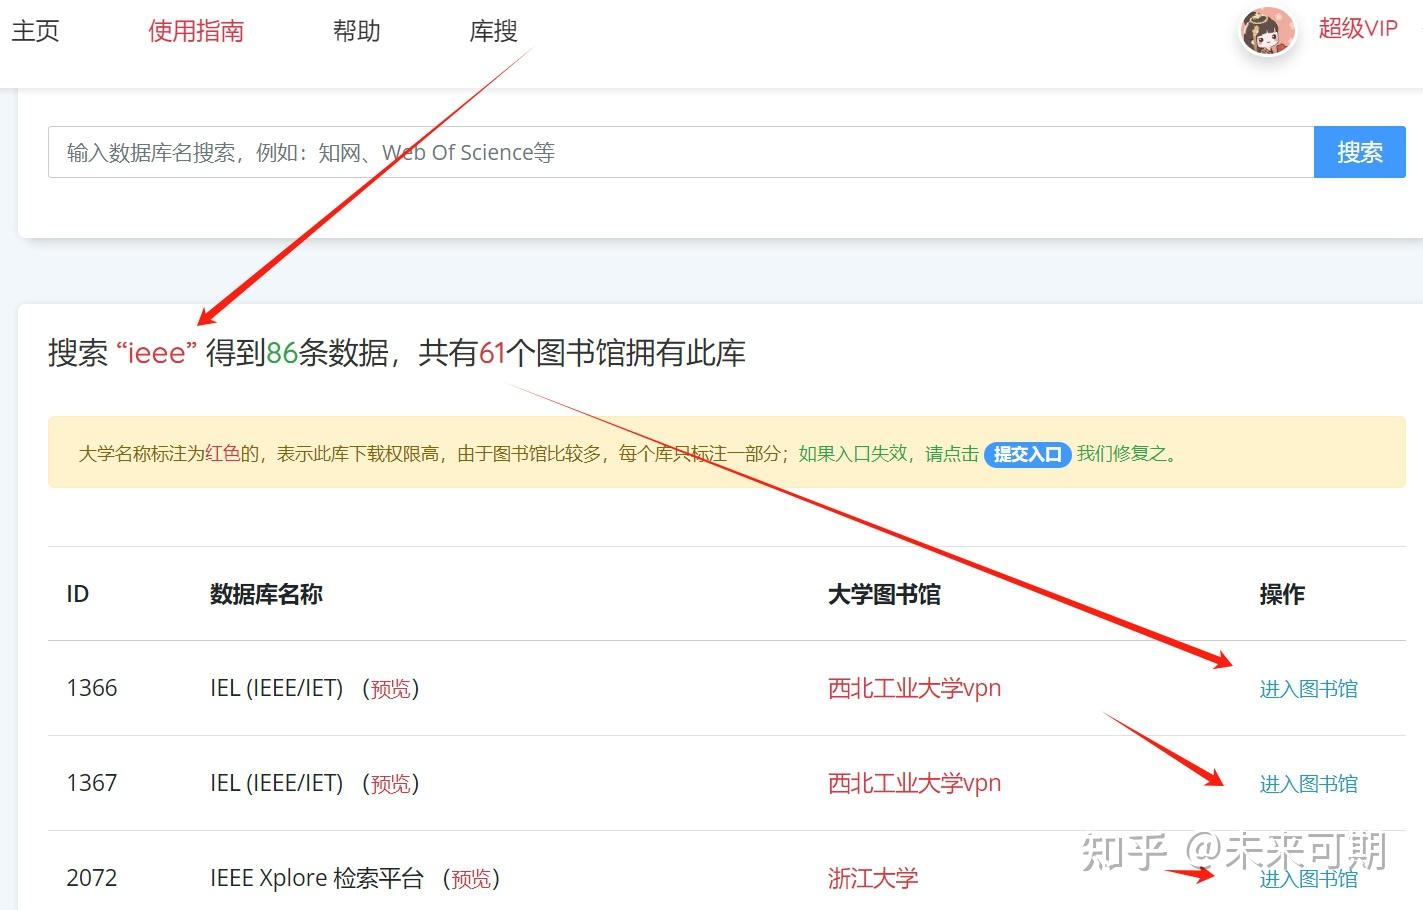Switch to the 使用指南 tab
Viewport: 1423px width, 910px height.
pos(196,31)
